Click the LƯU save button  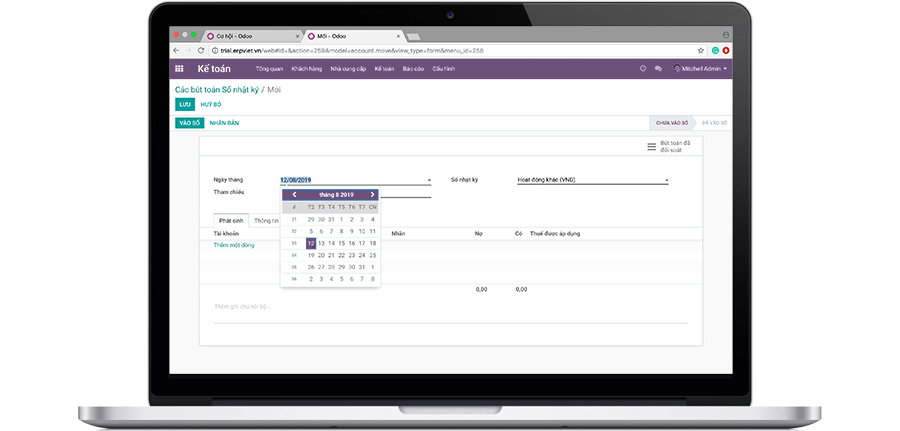(x=184, y=104)
